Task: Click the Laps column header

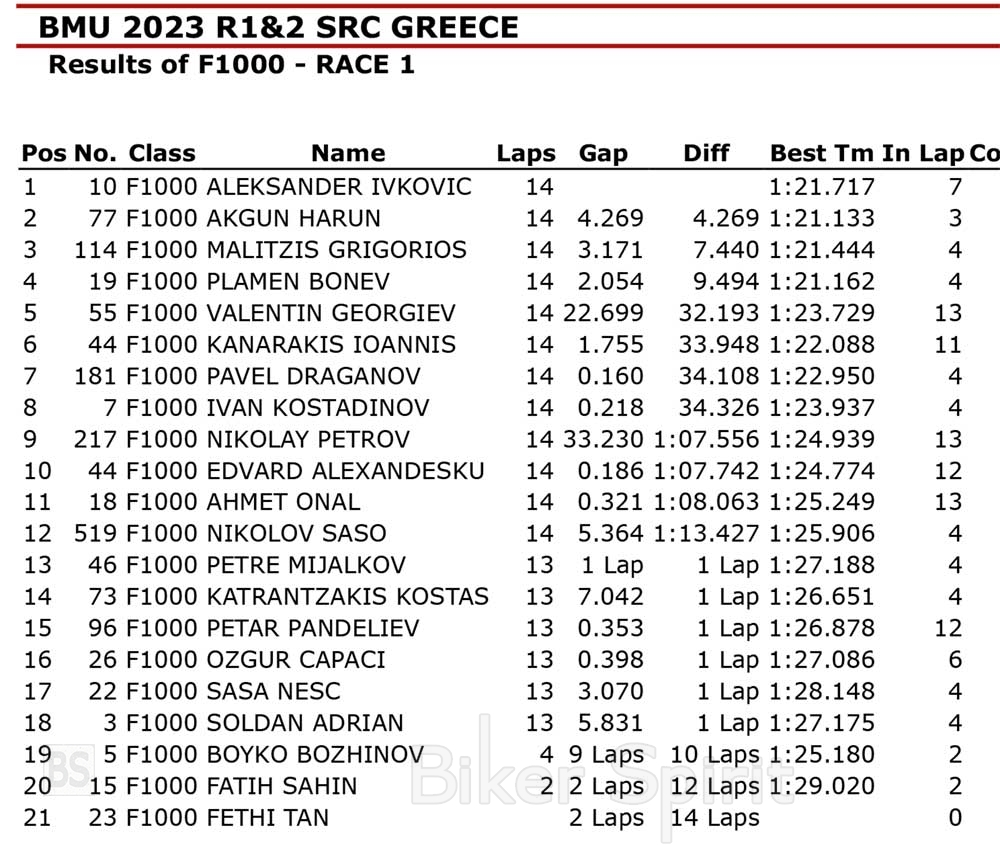Action: 525,154
